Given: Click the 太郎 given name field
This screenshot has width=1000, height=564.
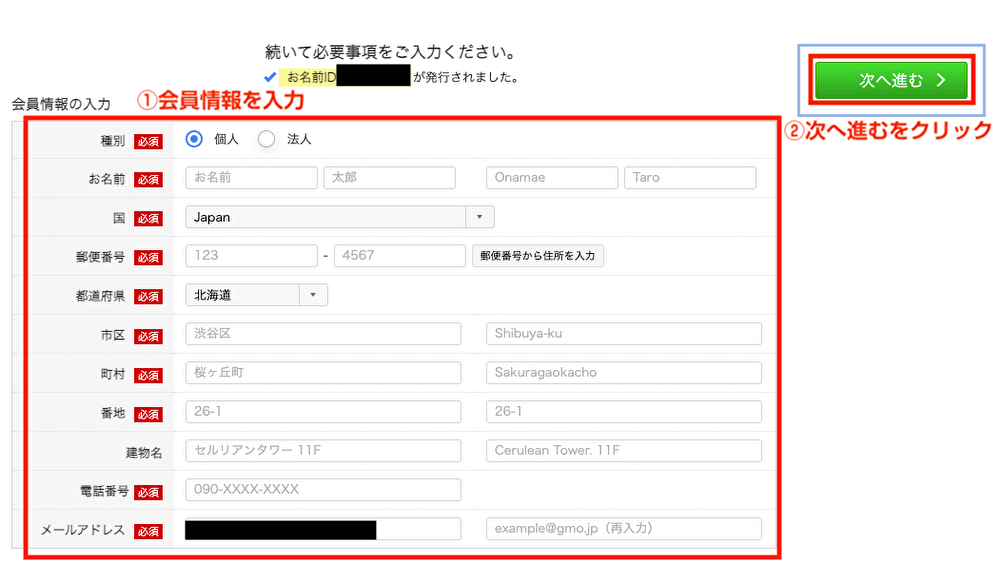Looking at the screenshot, I should coord(389,178).
